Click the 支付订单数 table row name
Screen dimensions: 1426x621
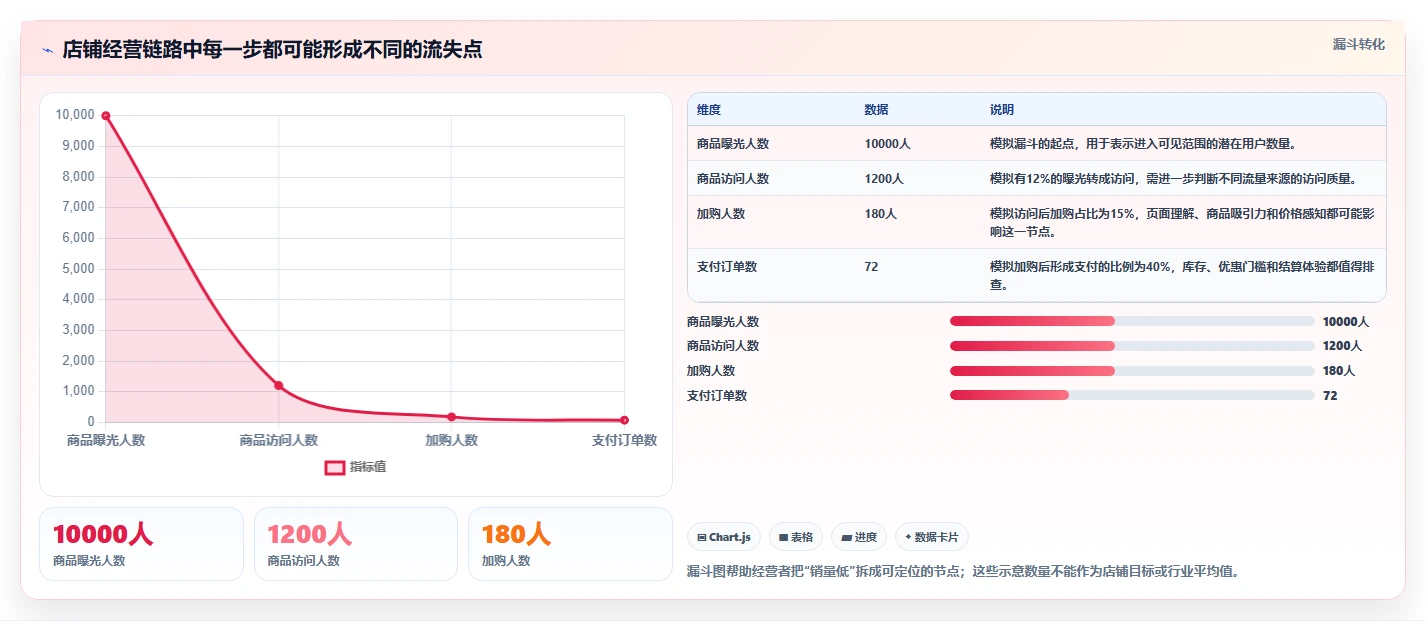pyautogui.click(x=727, y=267)
